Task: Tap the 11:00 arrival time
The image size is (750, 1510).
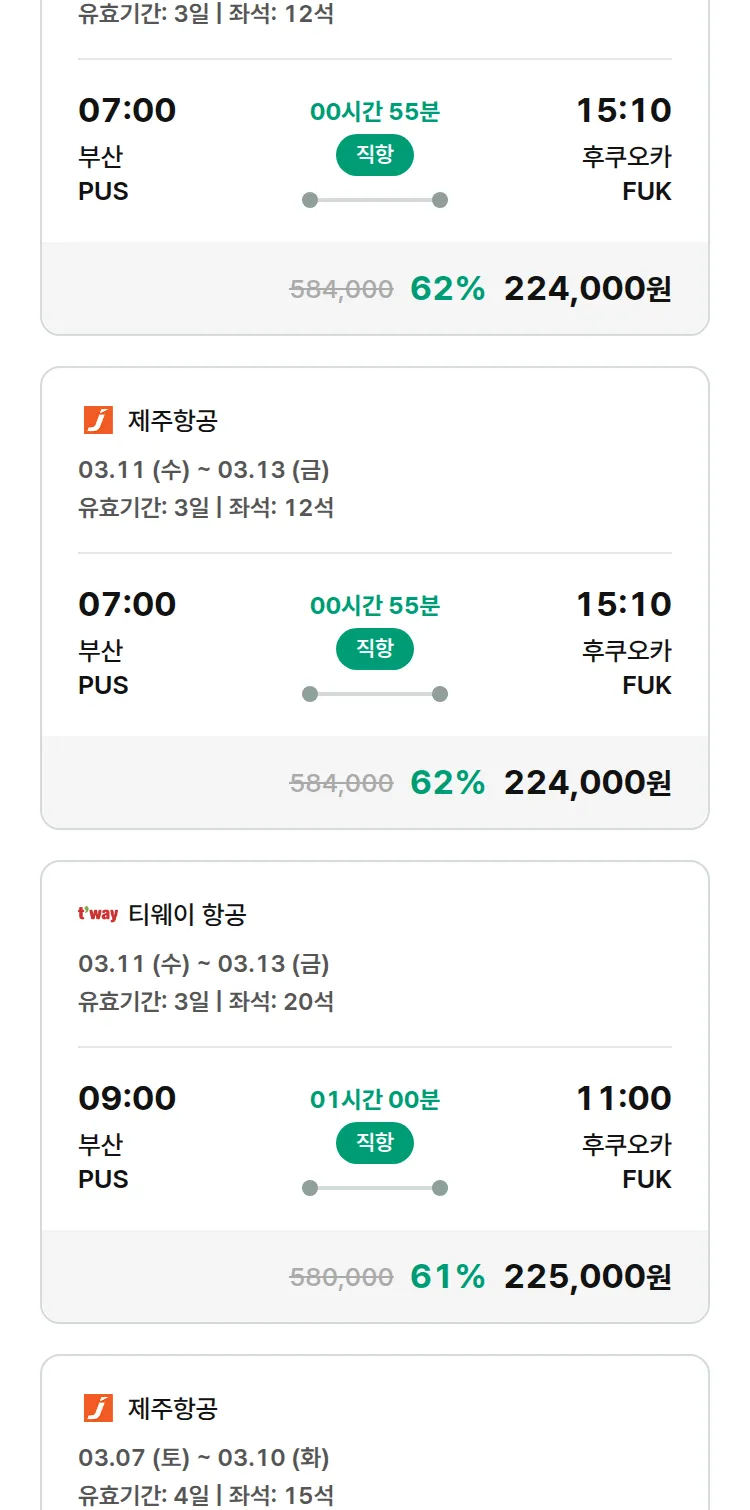Action: [x=623, y=1098]
